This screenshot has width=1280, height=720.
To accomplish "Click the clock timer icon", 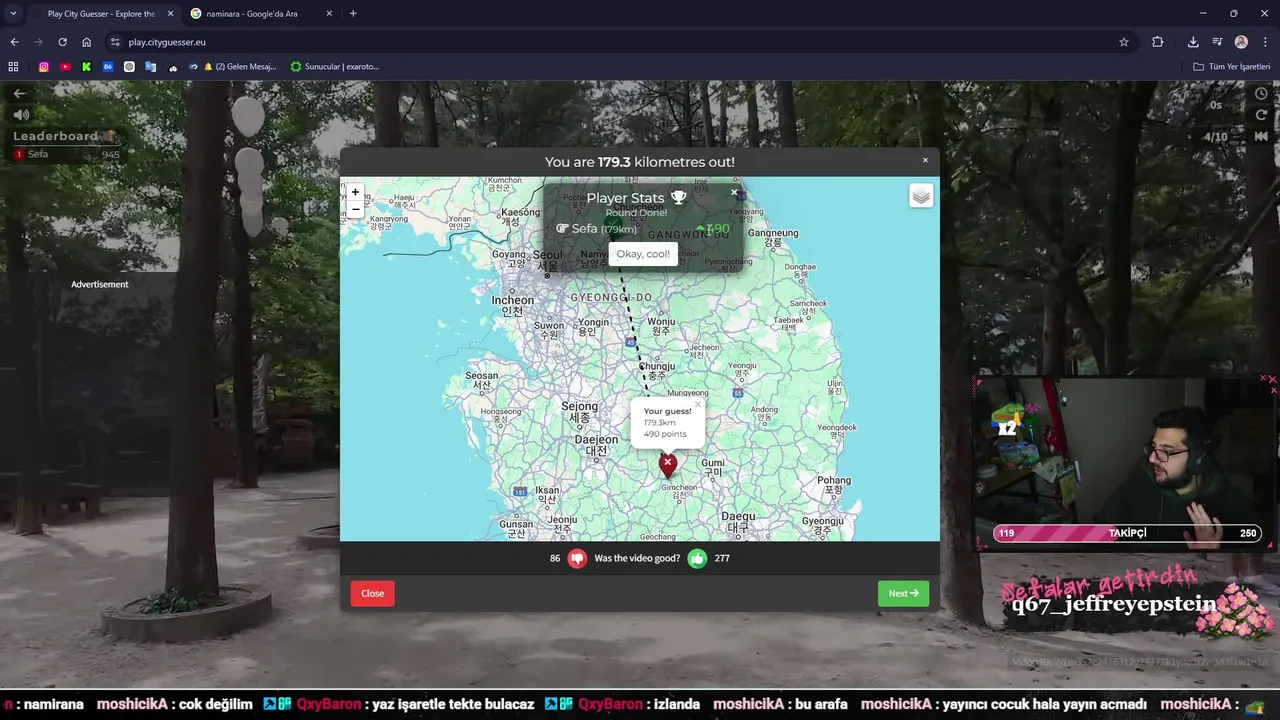I will coord(1261,93).
